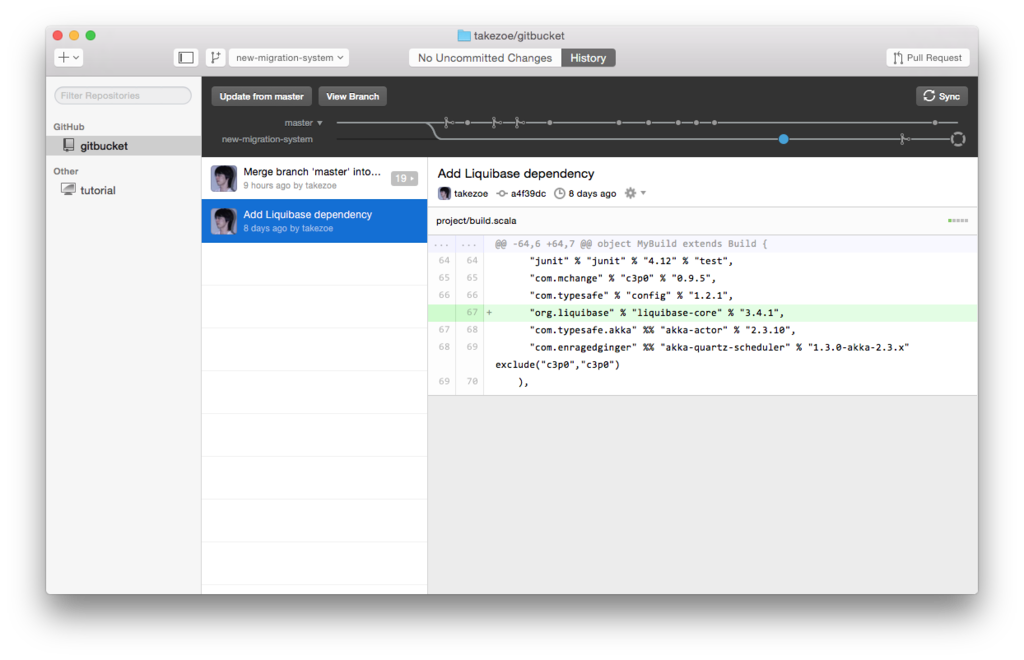
Task: Select the last commit dot on master line
Action: pyautogui.click(x=935, y=123)
